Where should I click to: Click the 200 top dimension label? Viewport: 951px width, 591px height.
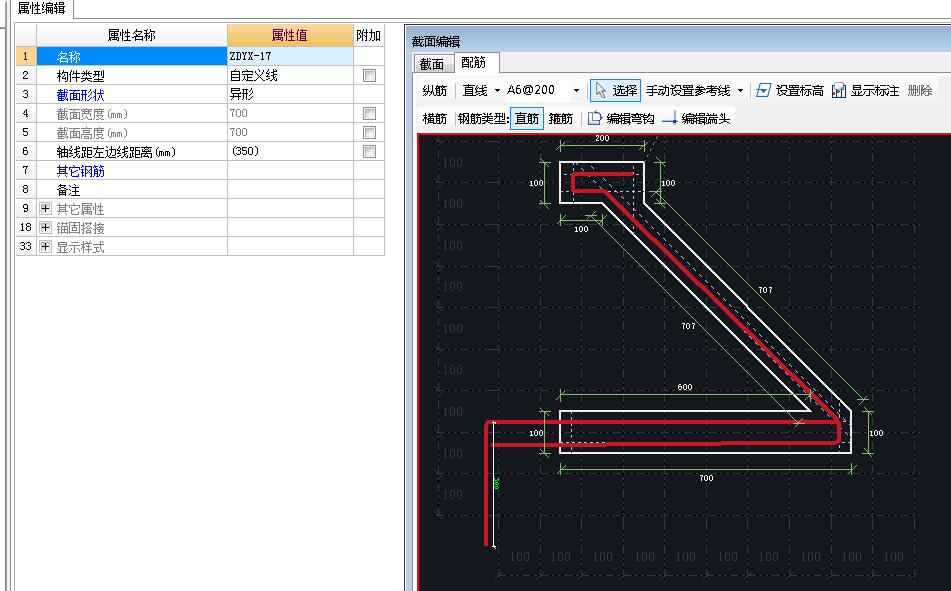point(602,138)
